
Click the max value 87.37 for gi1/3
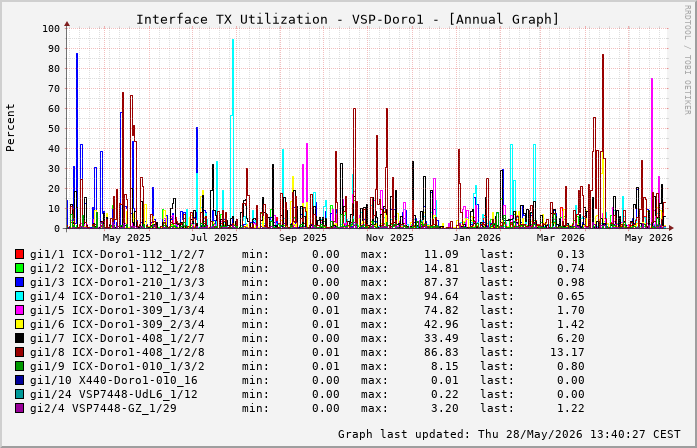[441, 282]
